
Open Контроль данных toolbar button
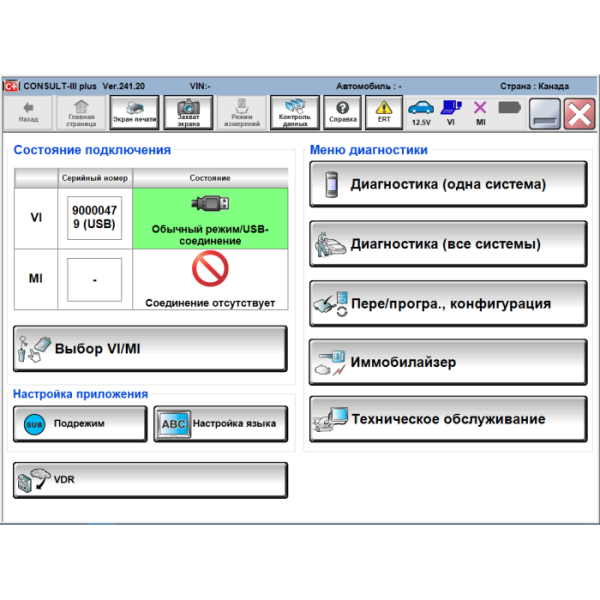pyautogui.click(x=295, y=112)
